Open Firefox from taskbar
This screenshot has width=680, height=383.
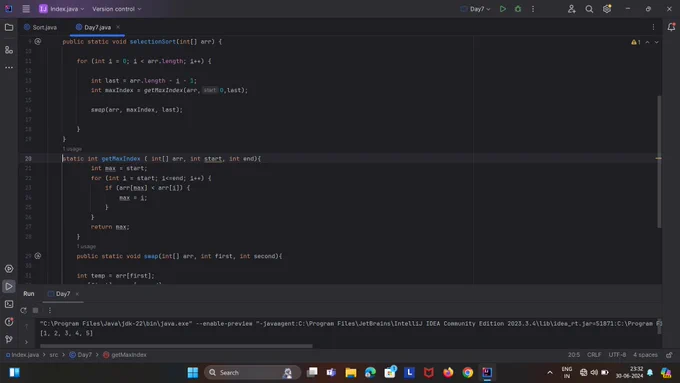click(x=448, y=373)
